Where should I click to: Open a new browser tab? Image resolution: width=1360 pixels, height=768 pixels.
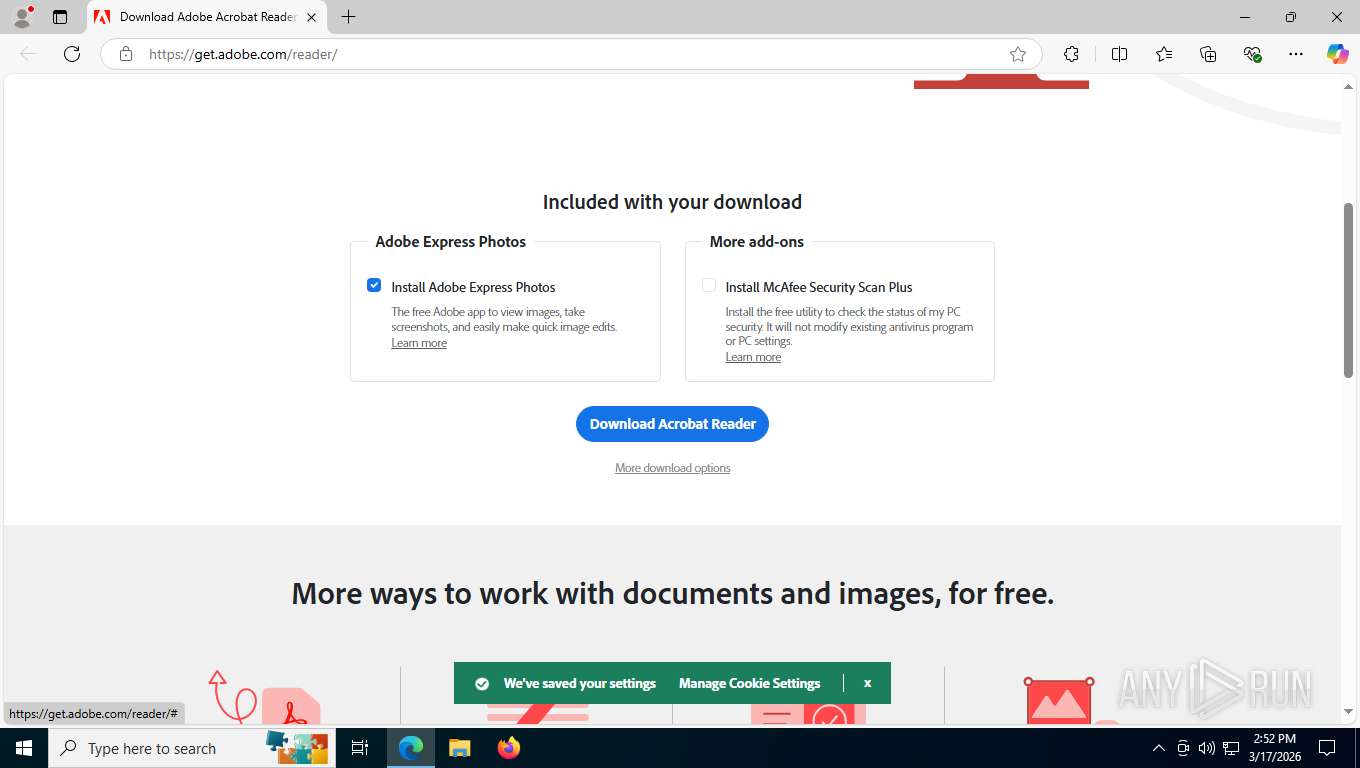348,17
